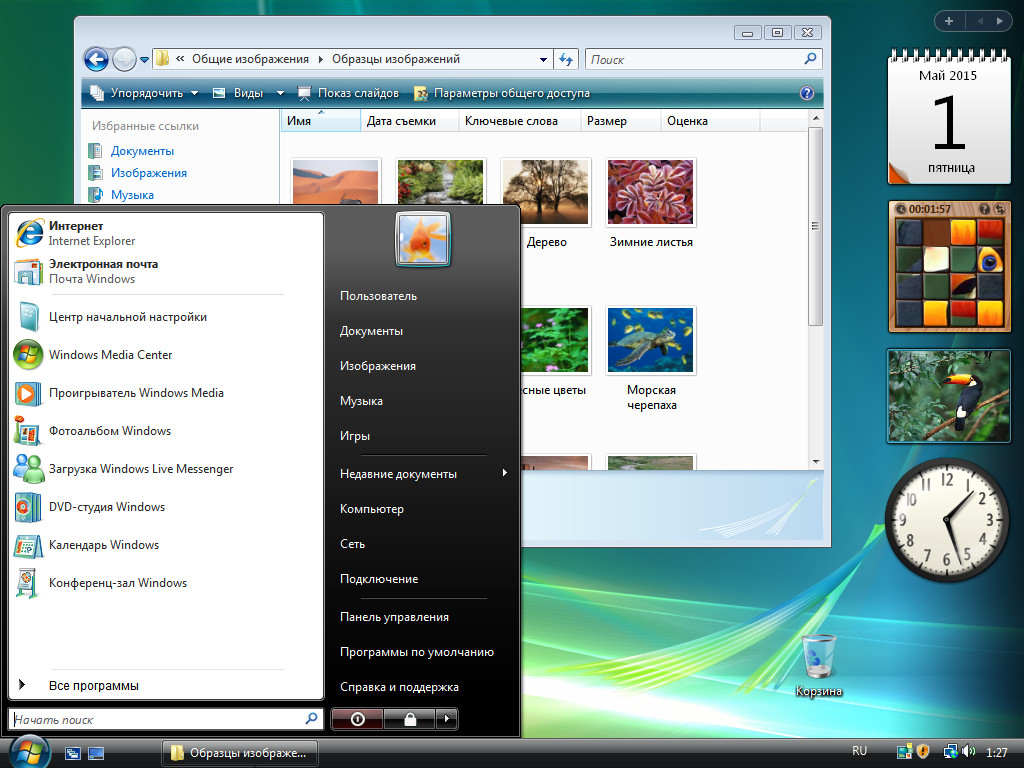The height and width of the screenshot is (768, 1024).
Task: Expand the Виды dropdown arrow
Action: click(x=280, y=93)
